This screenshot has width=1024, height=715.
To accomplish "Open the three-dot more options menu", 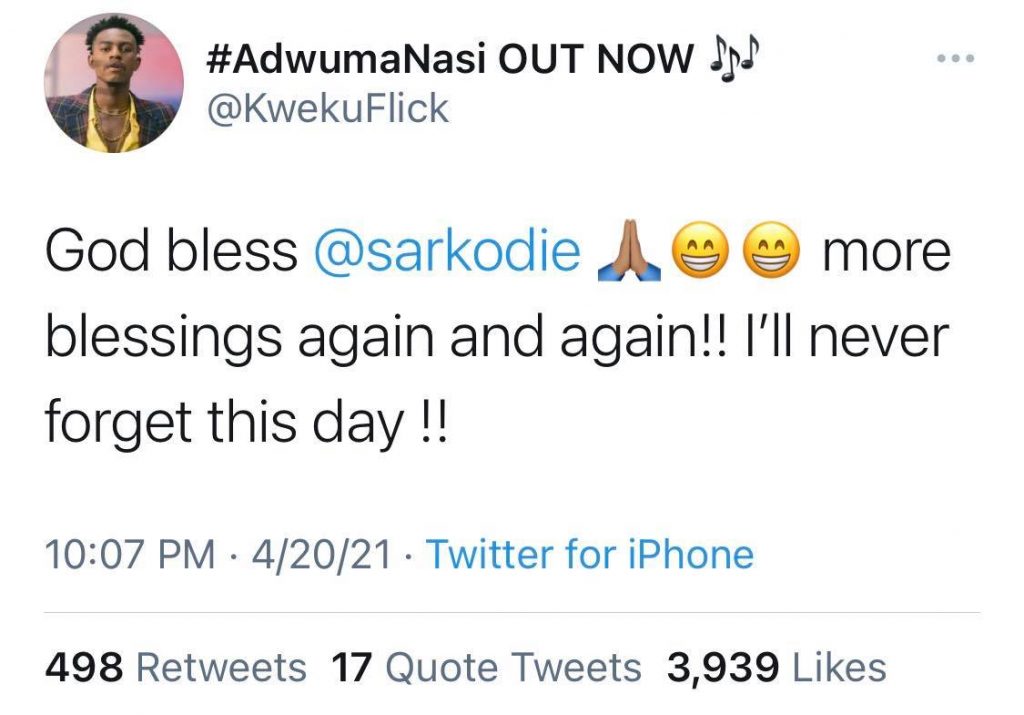I will (955, 59).
